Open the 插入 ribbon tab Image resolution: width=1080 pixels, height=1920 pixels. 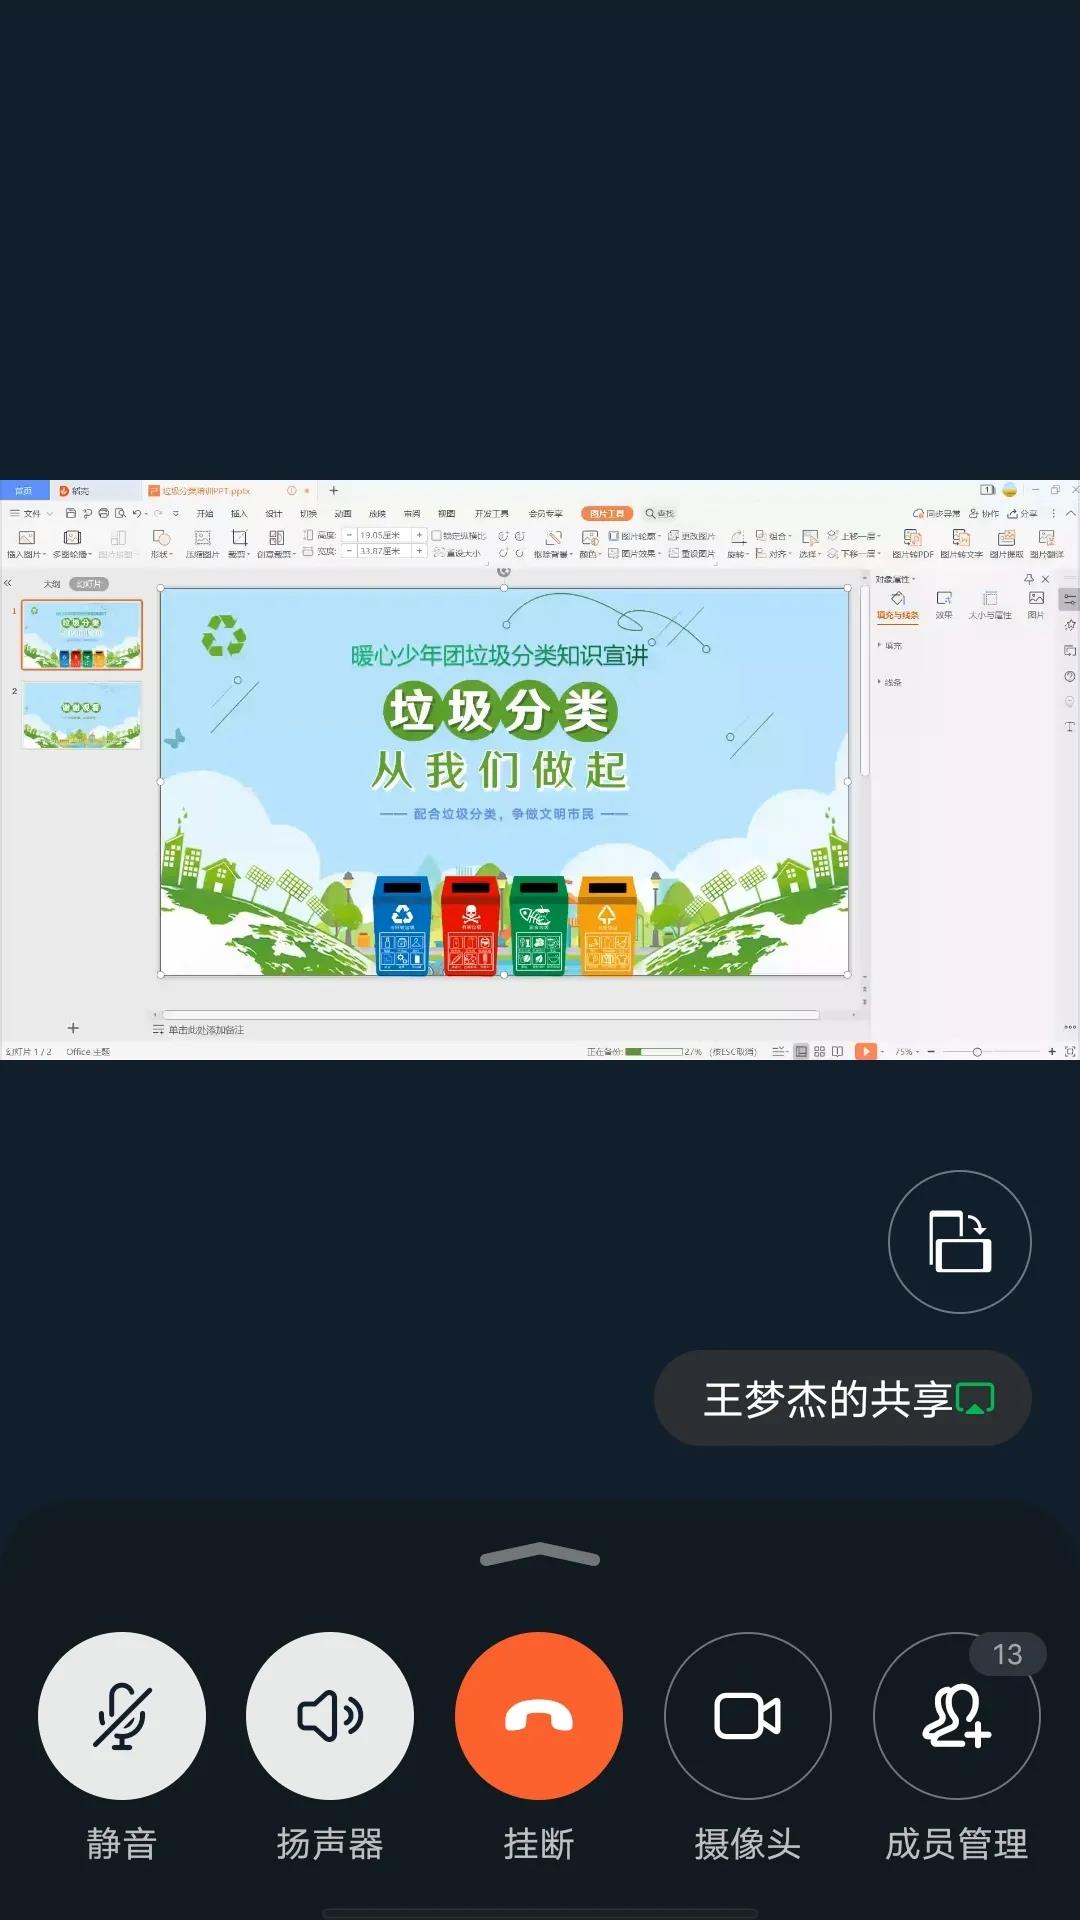pos(239,513)
